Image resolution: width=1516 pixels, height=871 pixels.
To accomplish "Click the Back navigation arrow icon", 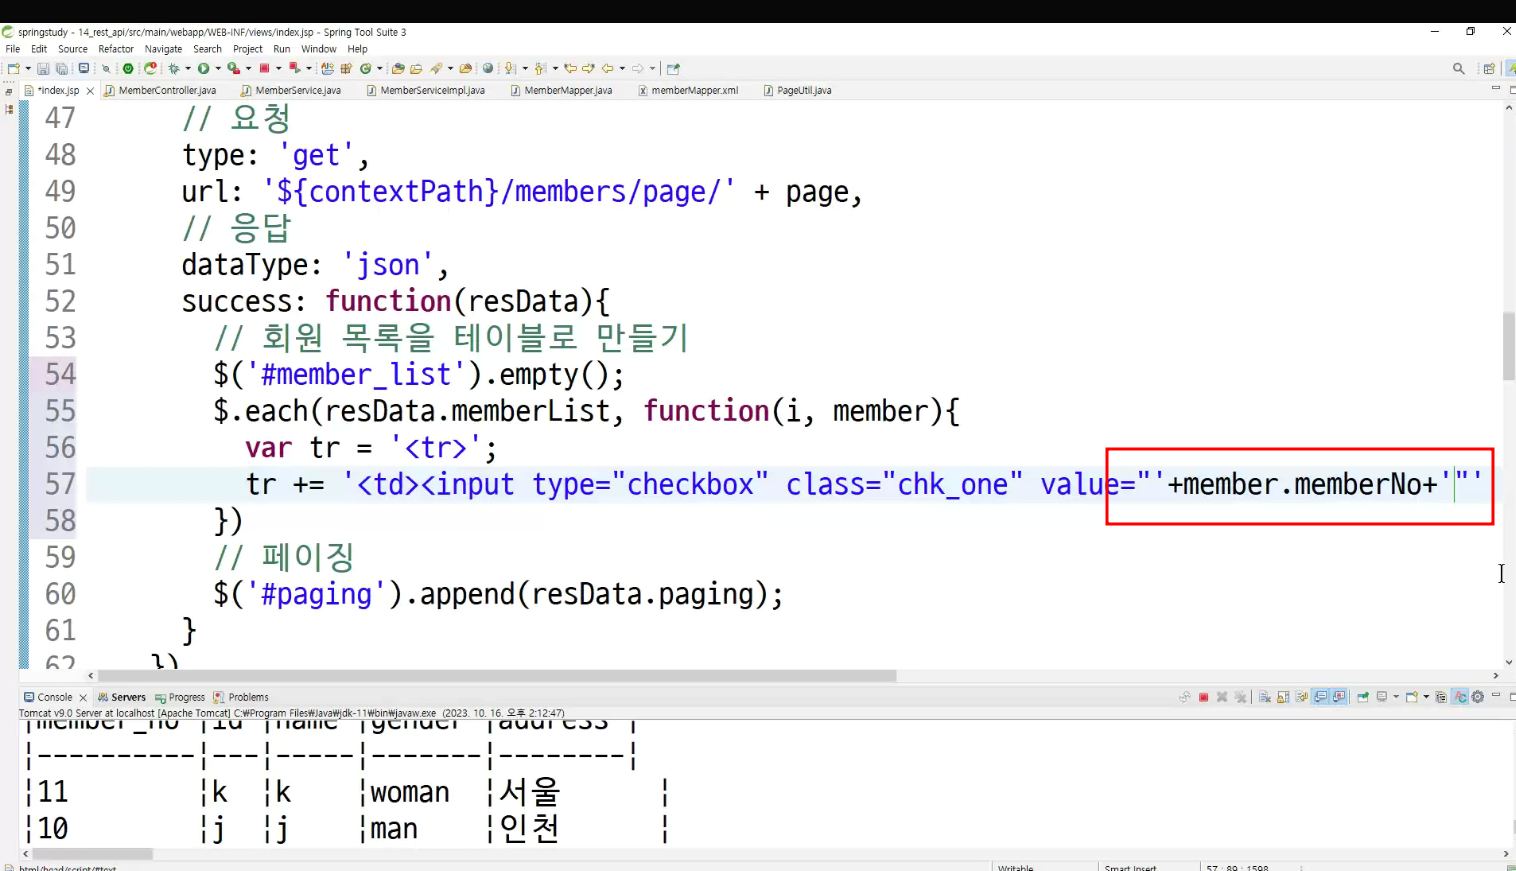I will coord(607,69).
